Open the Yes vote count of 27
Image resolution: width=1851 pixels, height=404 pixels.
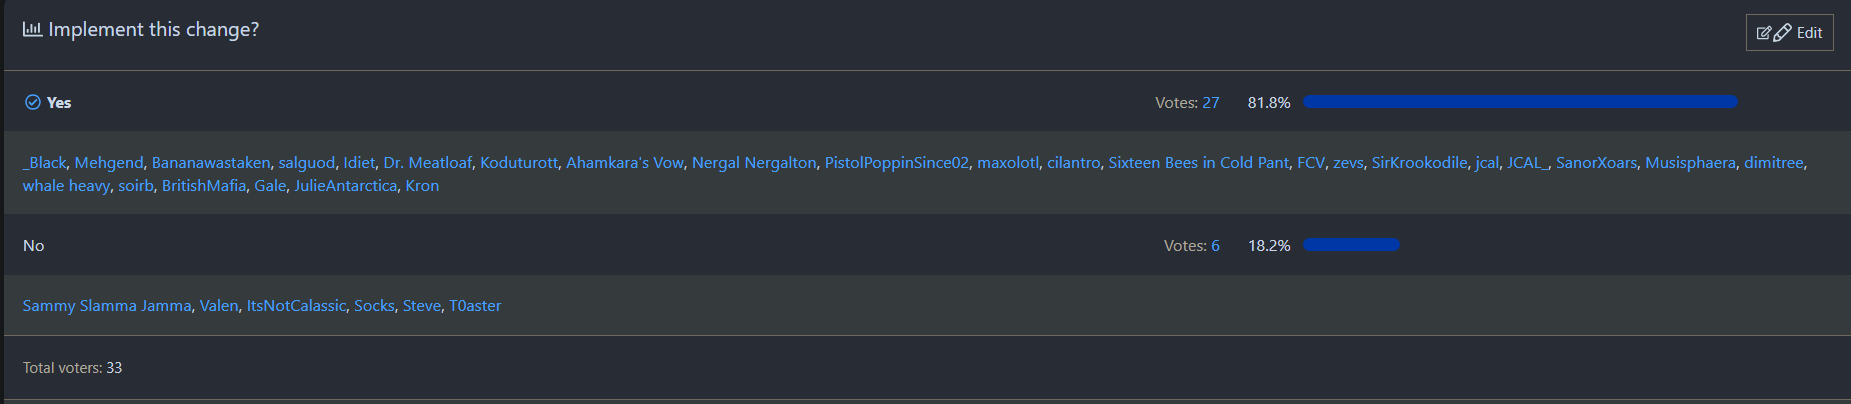click(x=1210, y=102)
